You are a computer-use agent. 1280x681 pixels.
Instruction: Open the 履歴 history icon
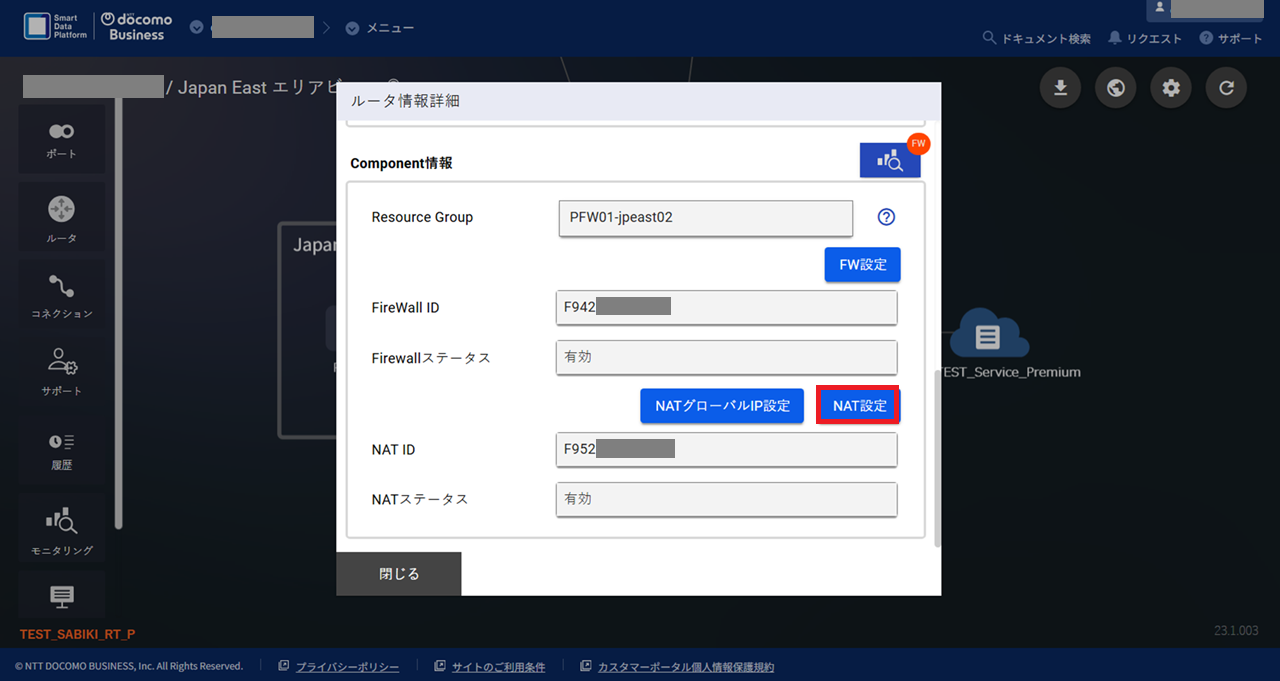(x=61, y=448)
